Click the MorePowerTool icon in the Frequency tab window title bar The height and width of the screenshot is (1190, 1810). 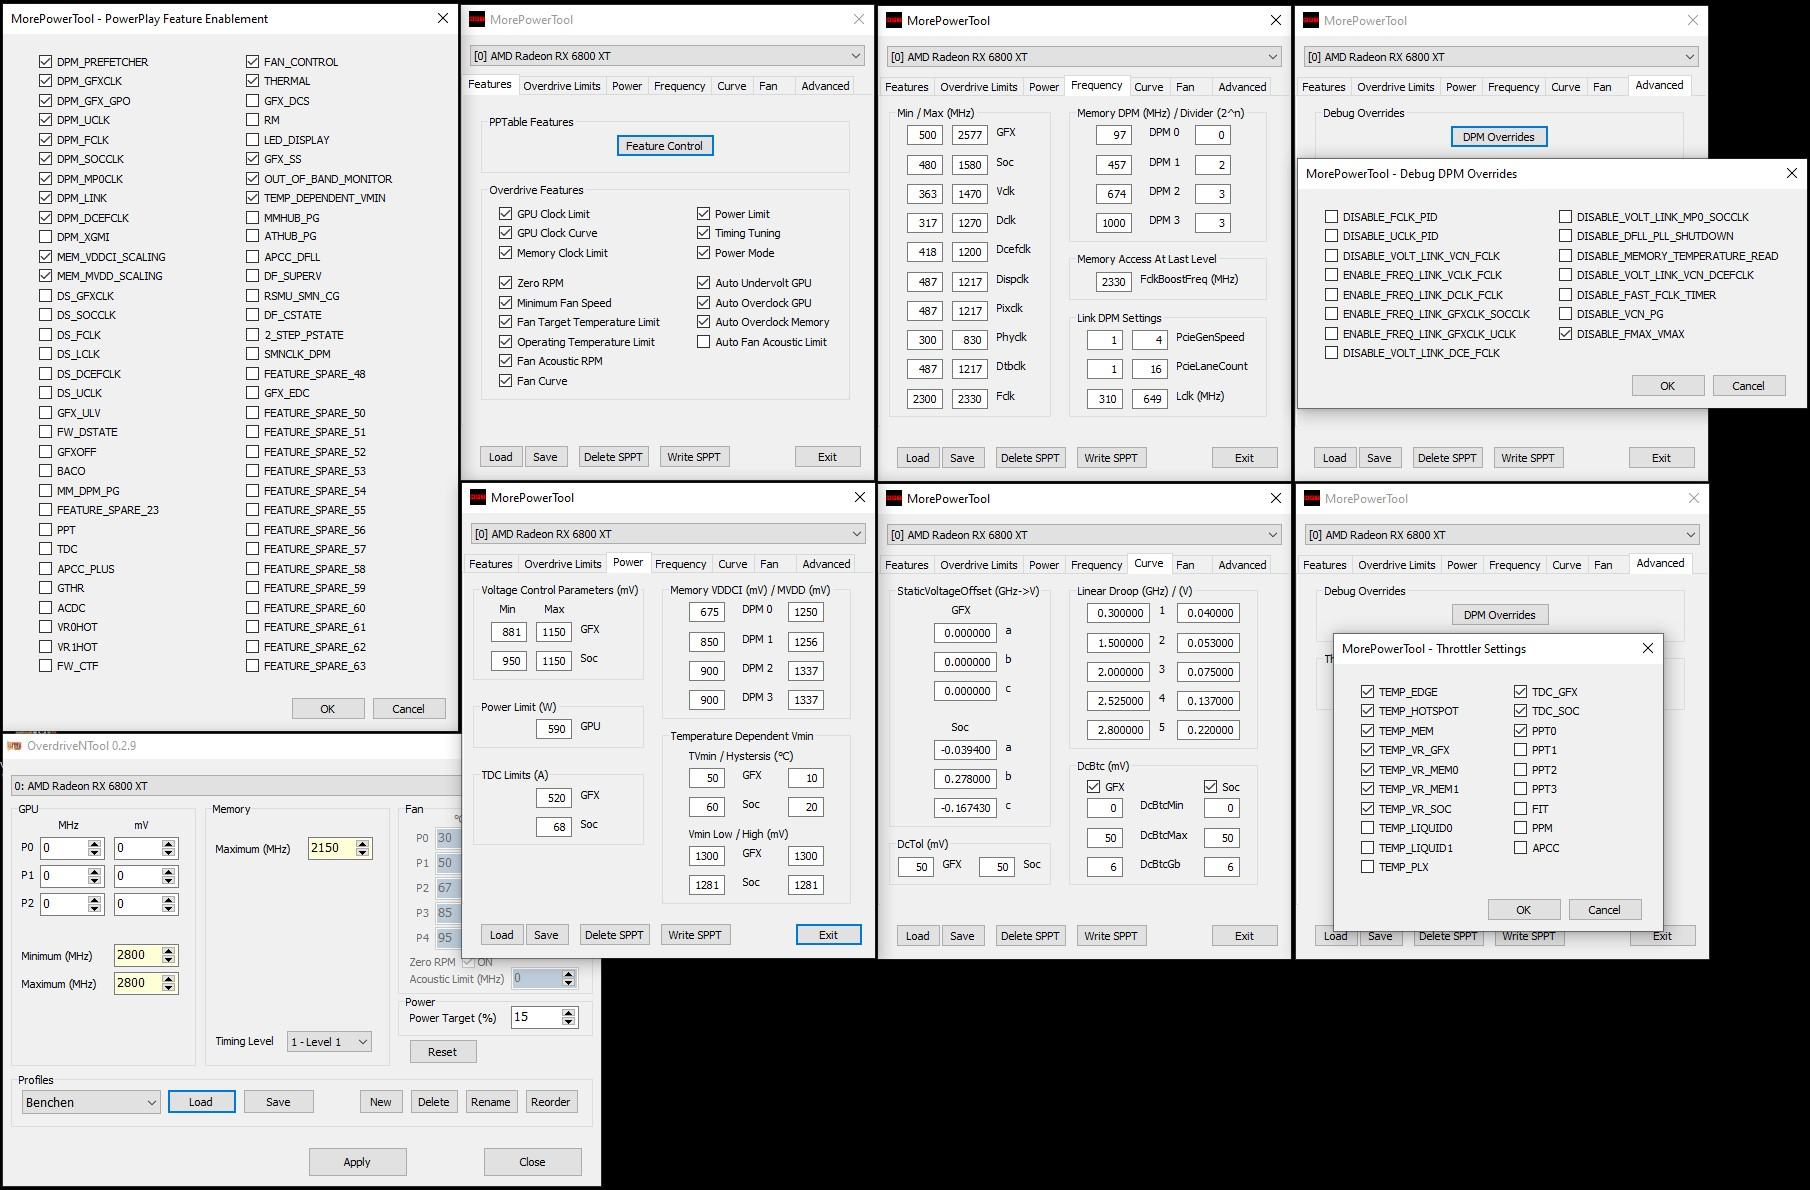894,20
